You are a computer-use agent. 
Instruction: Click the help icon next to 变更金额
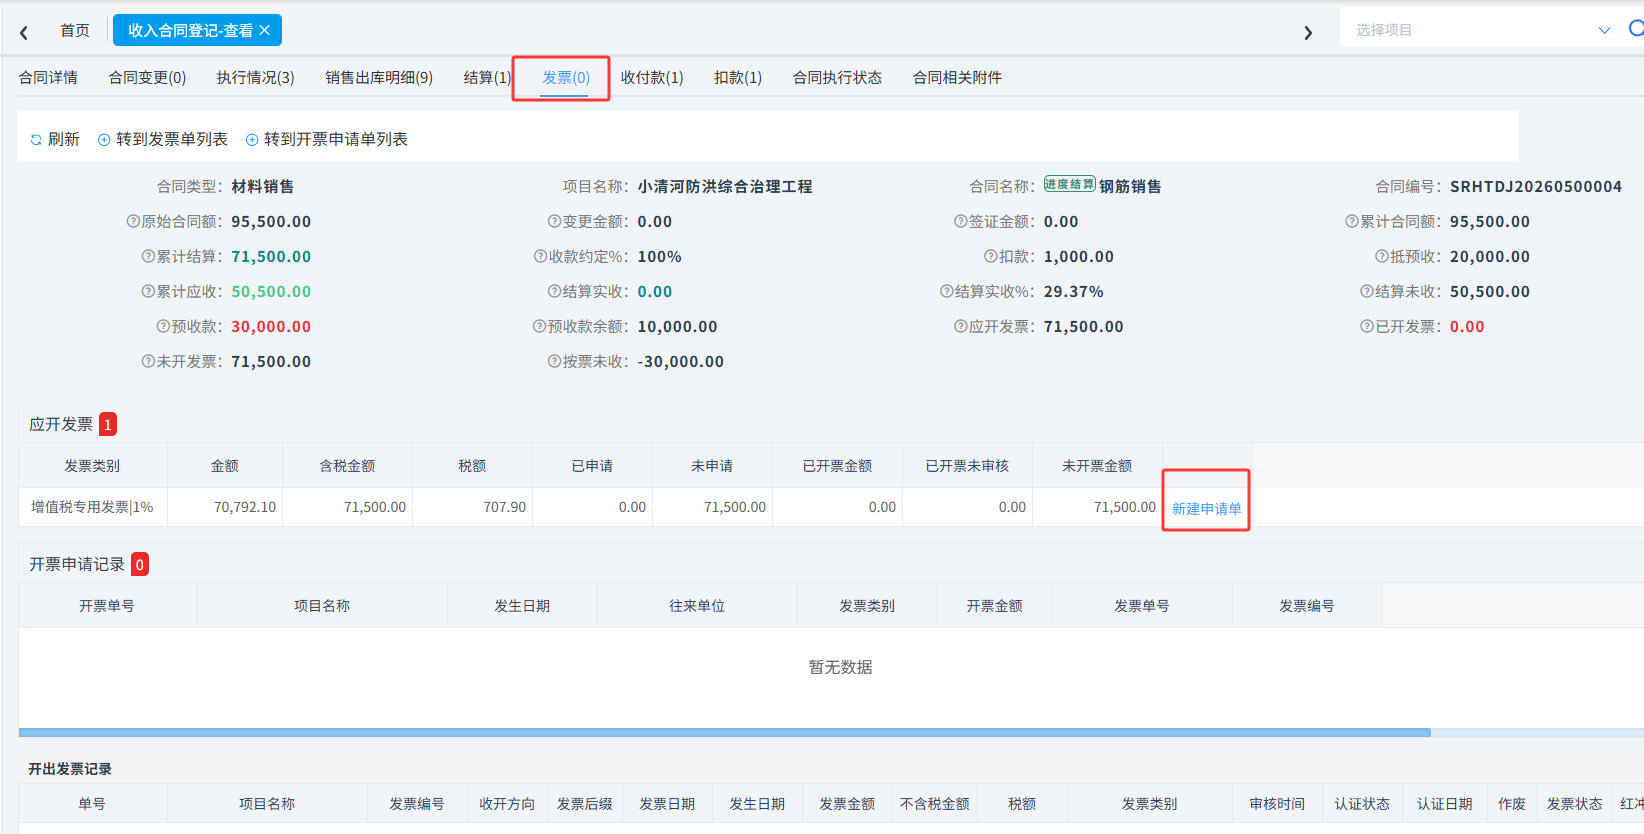pyautogui.click(x=554, y=221)
